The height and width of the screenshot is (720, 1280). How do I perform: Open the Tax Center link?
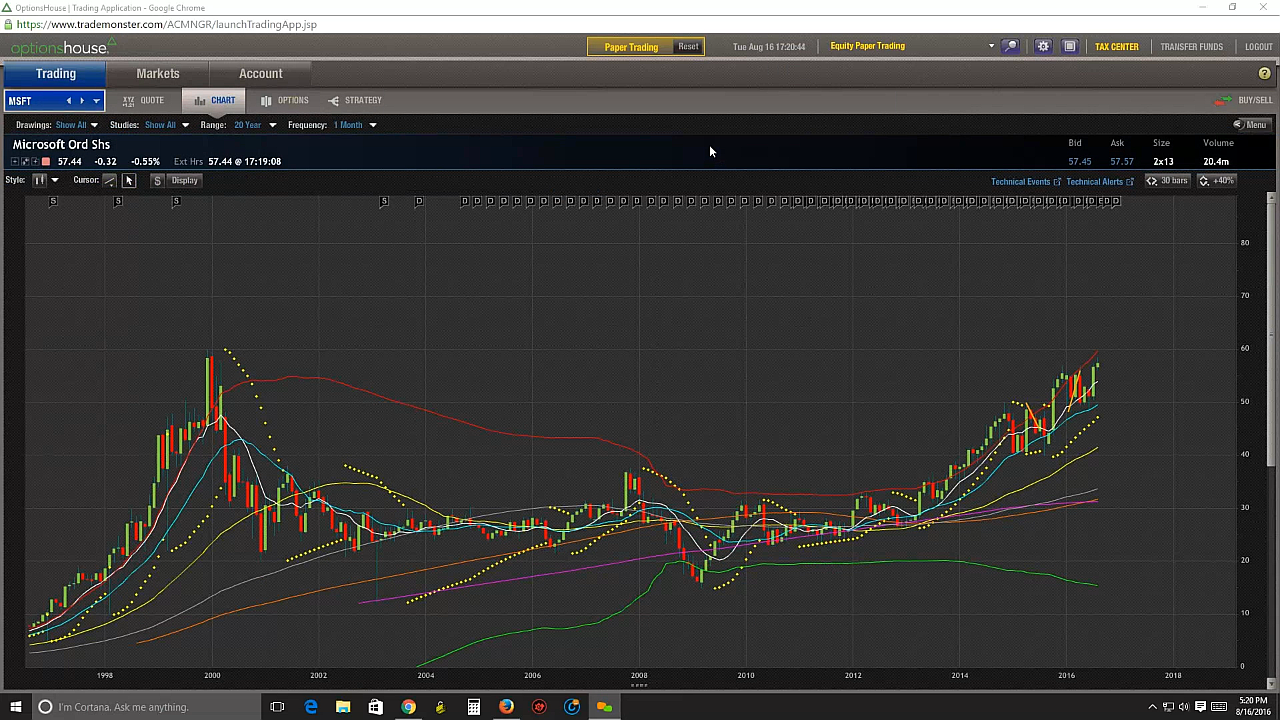(1116, 47)
